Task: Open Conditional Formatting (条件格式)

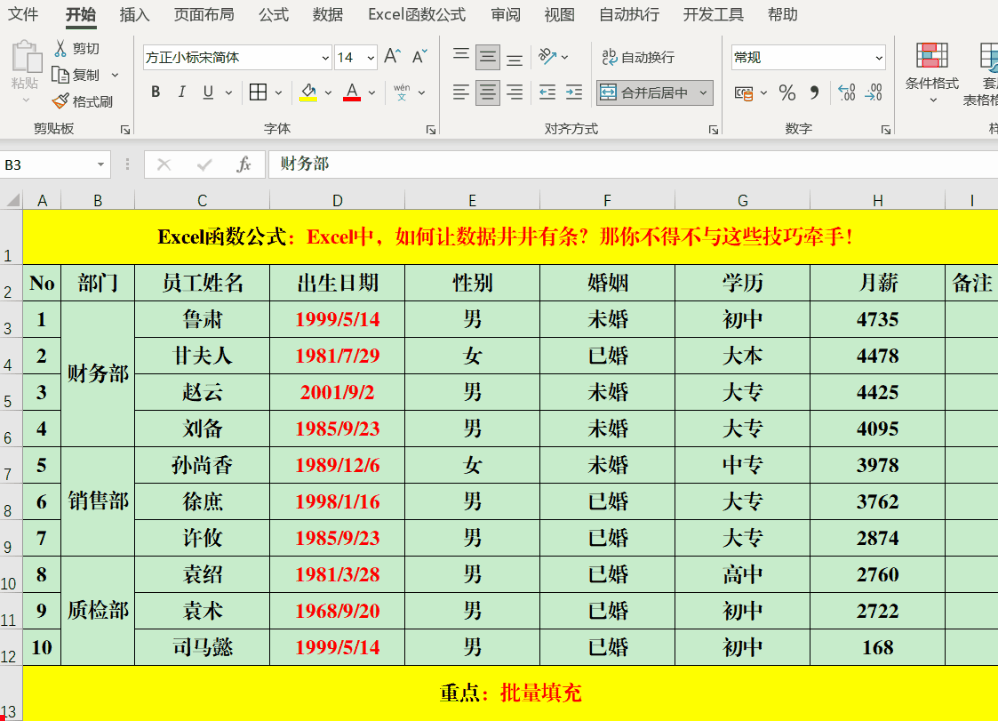Action: (x=932, y=73)
